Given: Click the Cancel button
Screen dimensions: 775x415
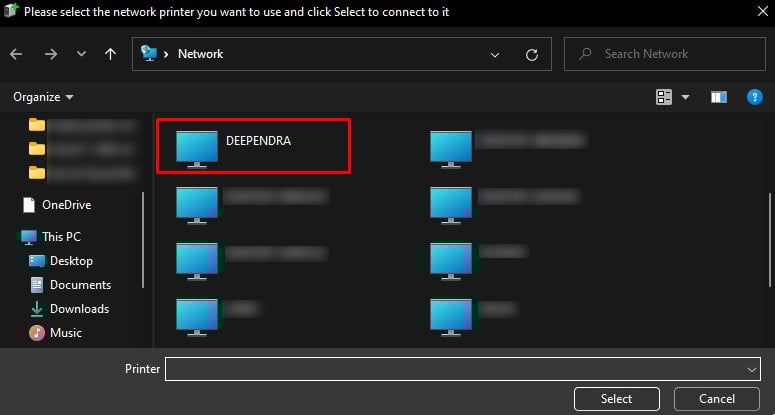Looking at the screenshot, I should [717, 399].
